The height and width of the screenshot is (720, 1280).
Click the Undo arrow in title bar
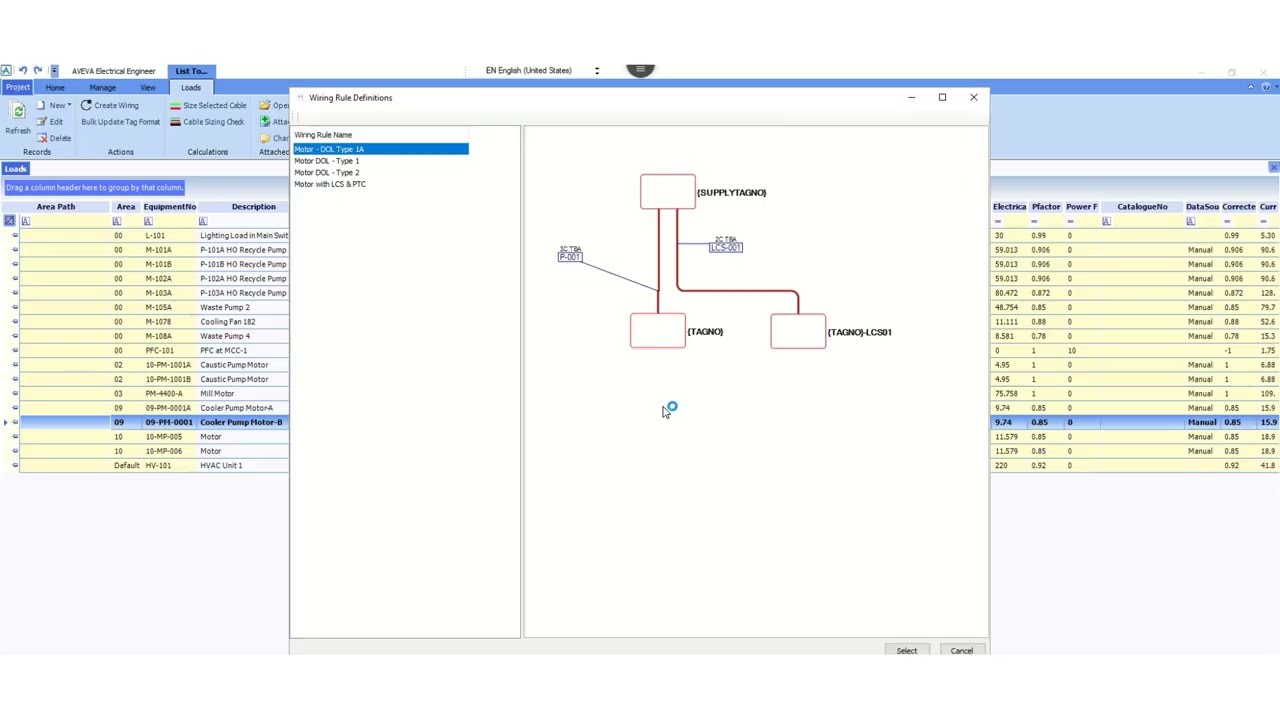click(x=22, y=70)
